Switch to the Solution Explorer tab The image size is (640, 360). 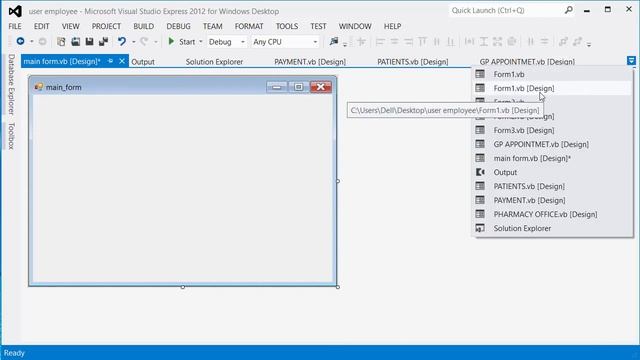click(x=214, y=62)
